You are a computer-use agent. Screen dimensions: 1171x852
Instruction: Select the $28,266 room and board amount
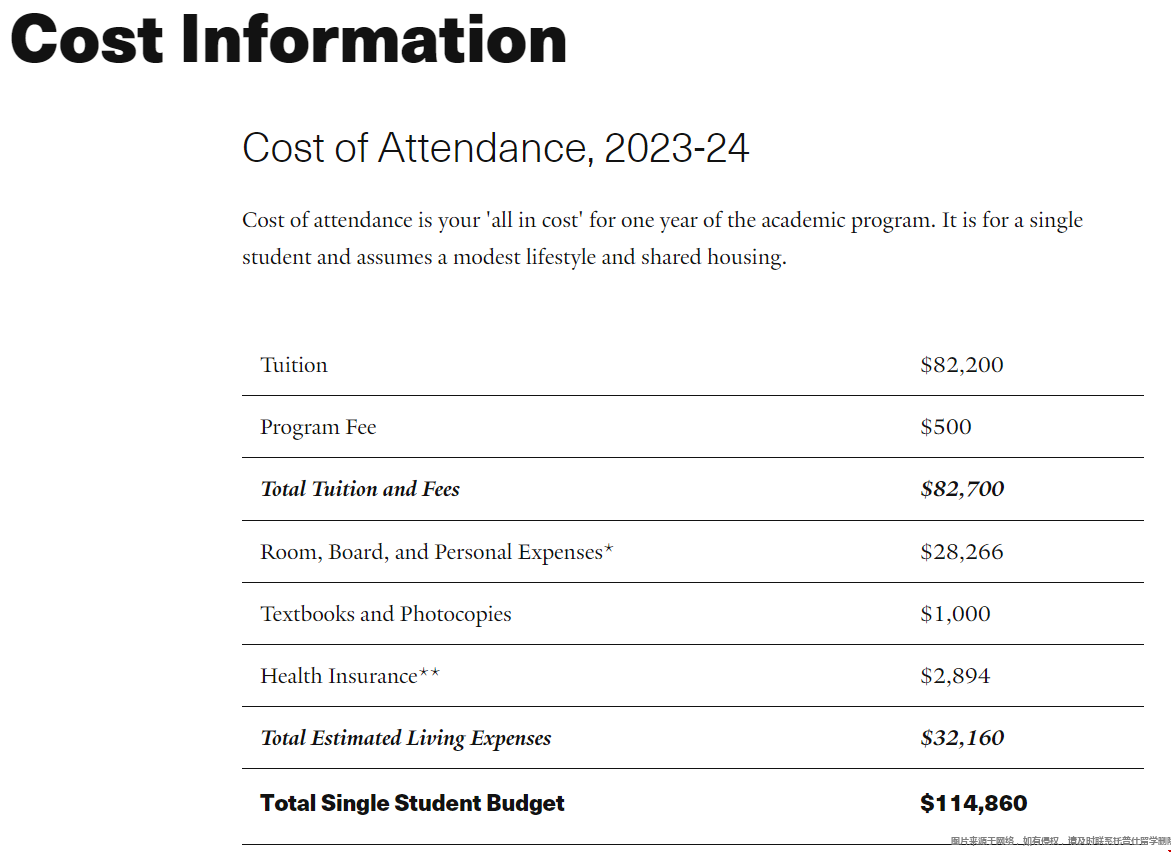click(x=961, y=552)
